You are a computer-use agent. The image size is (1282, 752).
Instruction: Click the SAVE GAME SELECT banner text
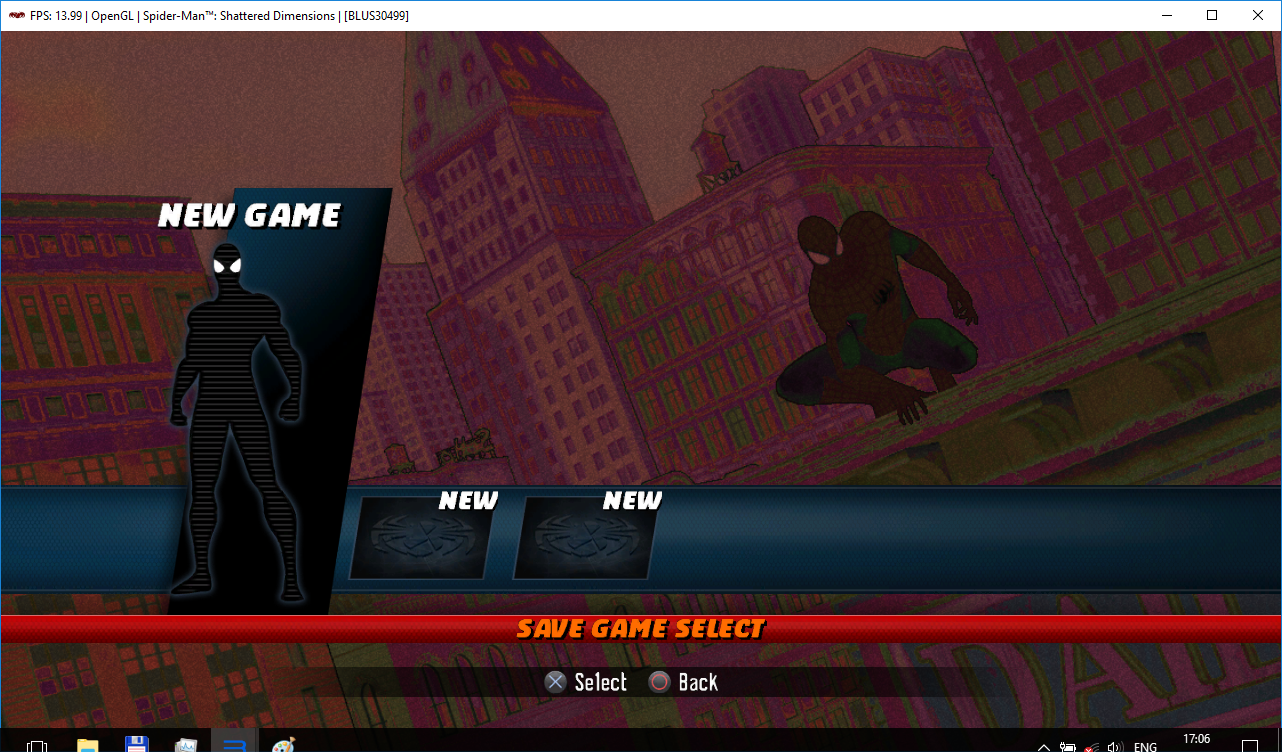pos(641,629)
